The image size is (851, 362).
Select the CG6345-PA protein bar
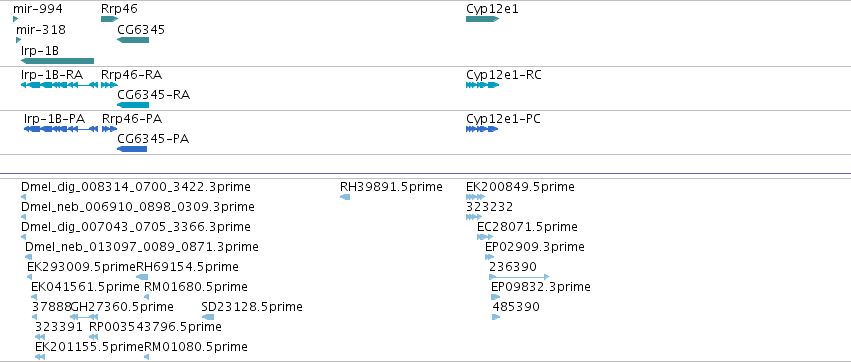(132, 149)
